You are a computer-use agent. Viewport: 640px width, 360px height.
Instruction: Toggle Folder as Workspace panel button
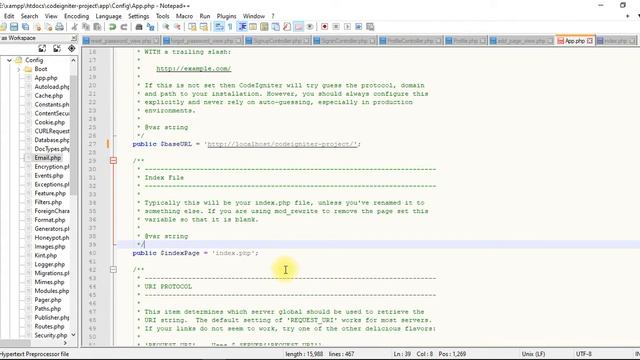[299, 27]
